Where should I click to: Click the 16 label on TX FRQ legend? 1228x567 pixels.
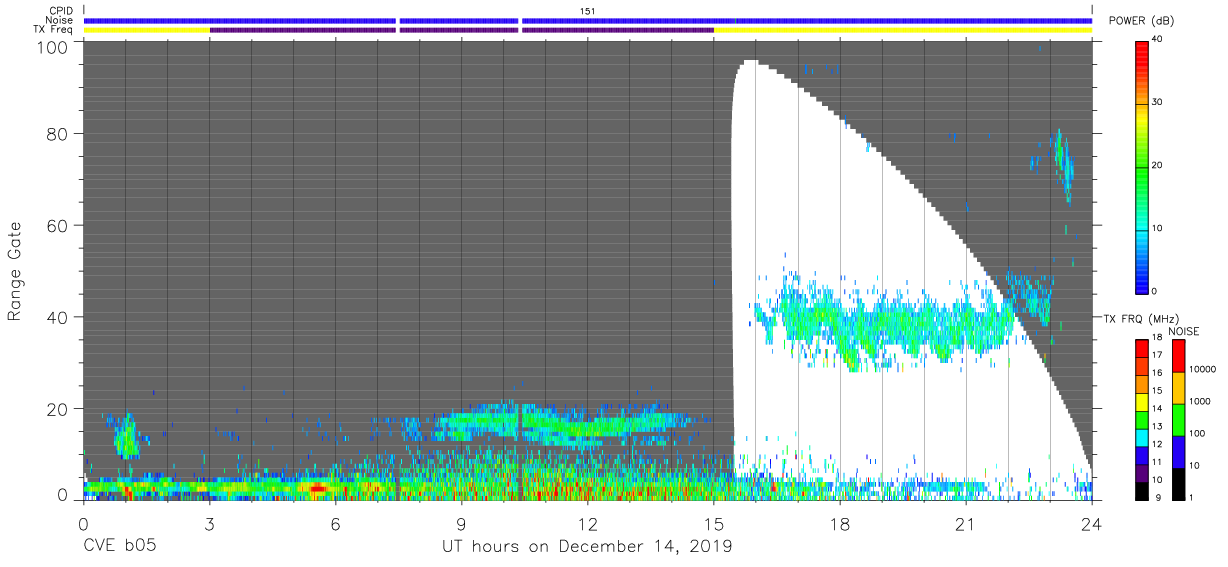click(1156, 373)
